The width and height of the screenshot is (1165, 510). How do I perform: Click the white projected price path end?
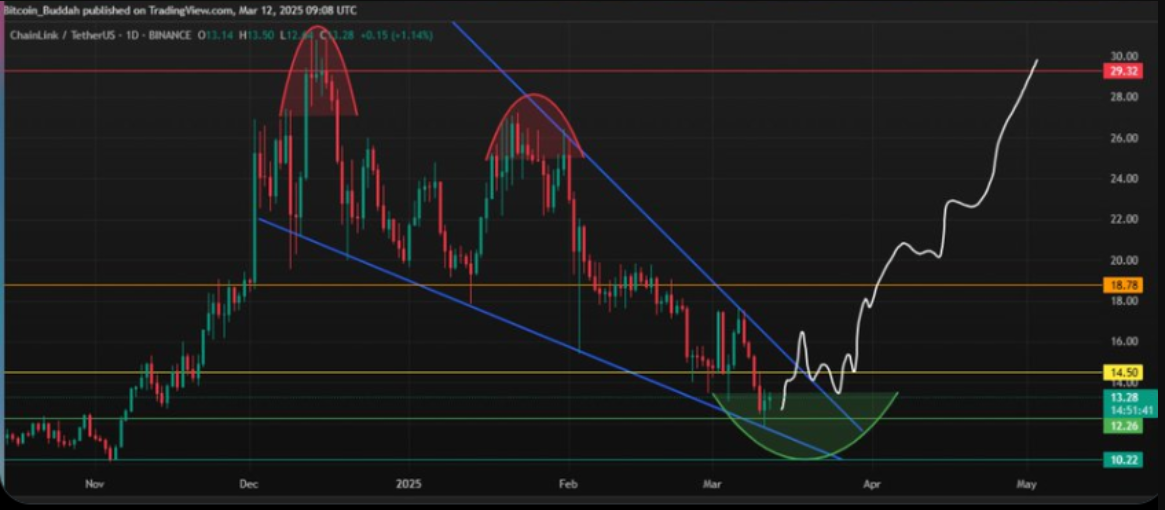1037,60
